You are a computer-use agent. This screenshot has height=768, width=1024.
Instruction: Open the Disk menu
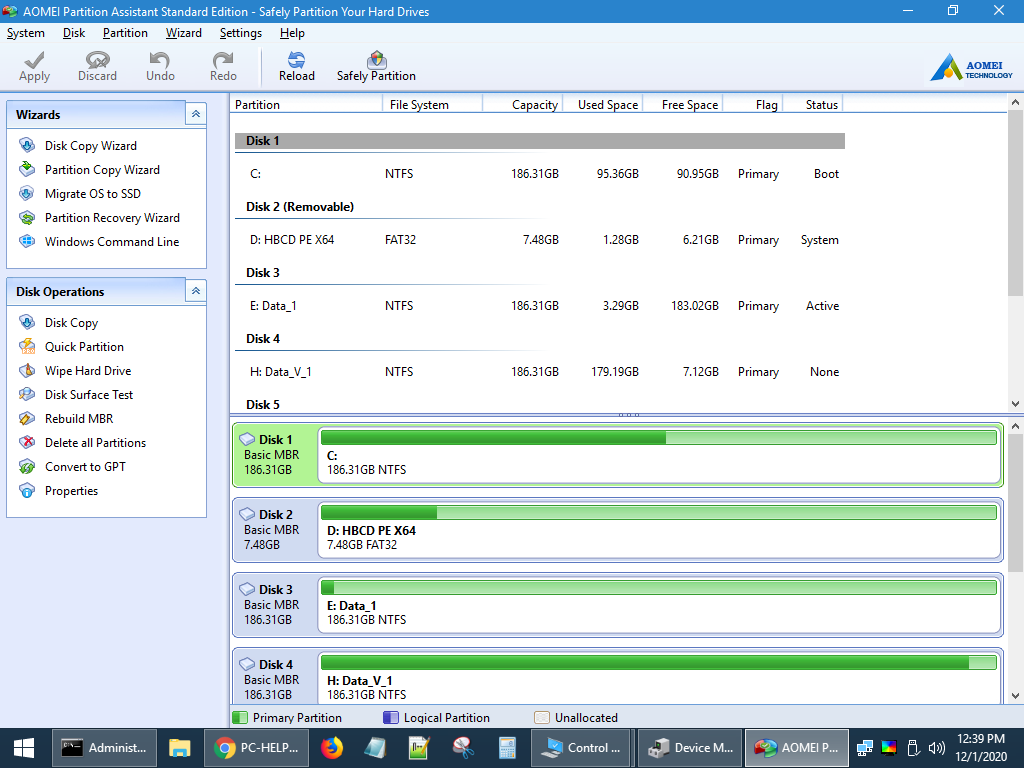[x=73, y=33]
